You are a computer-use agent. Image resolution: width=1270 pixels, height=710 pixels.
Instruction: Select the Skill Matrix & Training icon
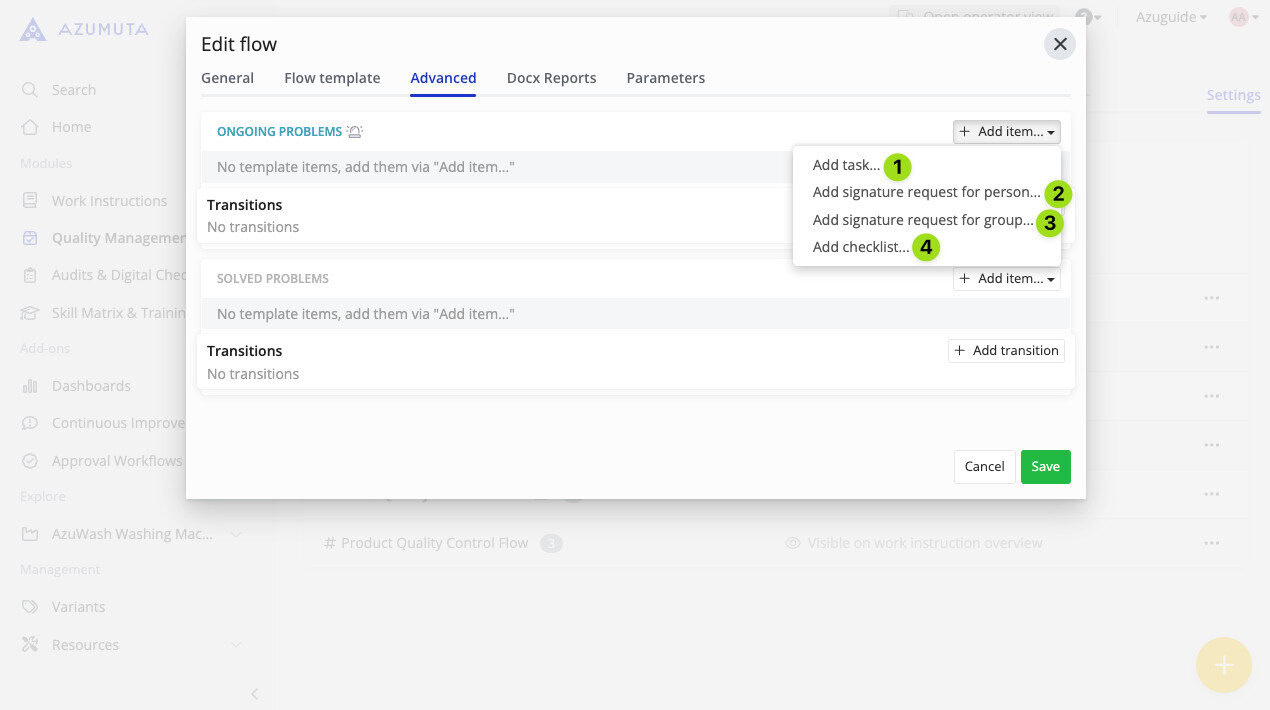click(30, 311)
